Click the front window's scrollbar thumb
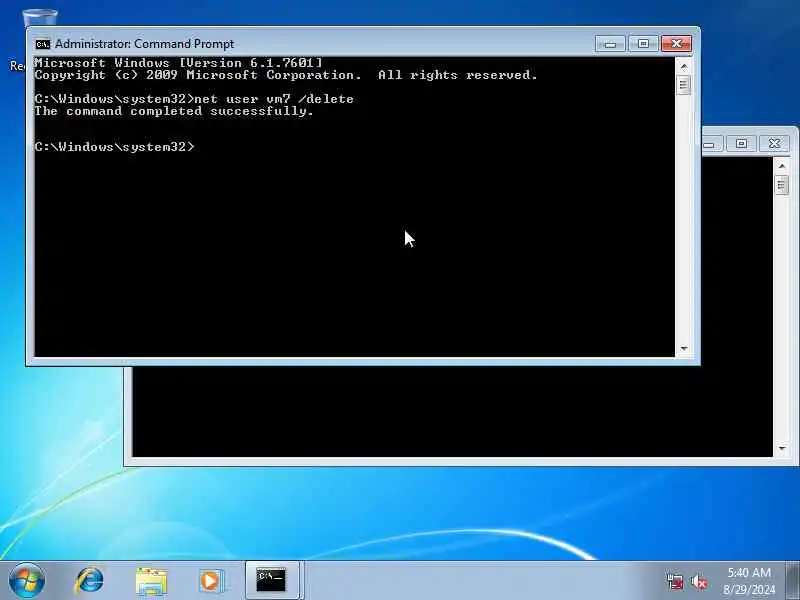The height and width of the screenshot is (600, 800). tap(684, 85)
